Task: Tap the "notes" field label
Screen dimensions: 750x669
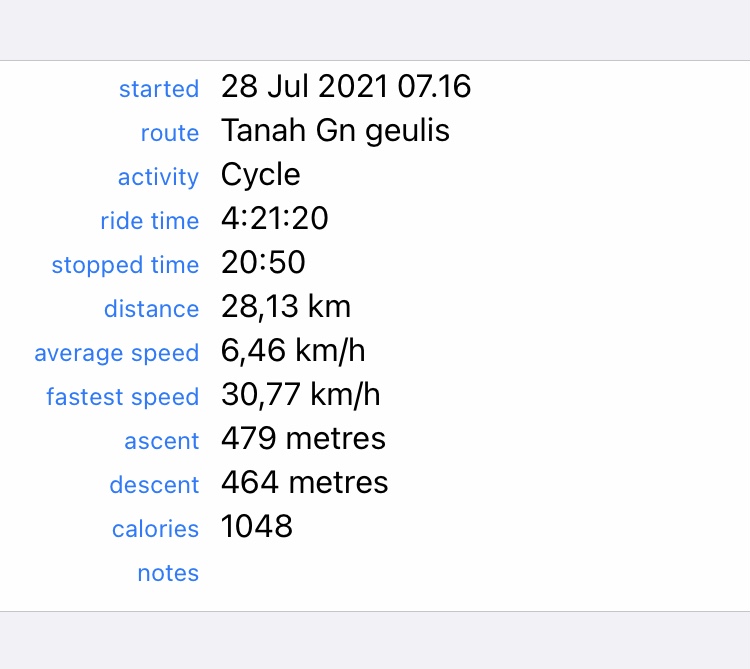Action: pyautogui.click(x=168, y=573)
